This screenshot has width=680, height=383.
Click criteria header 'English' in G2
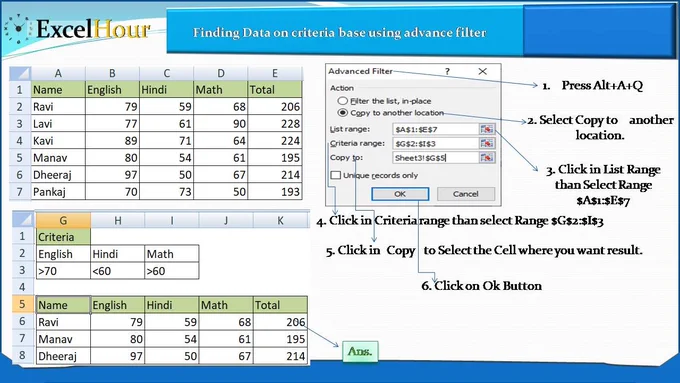(63, 254)
